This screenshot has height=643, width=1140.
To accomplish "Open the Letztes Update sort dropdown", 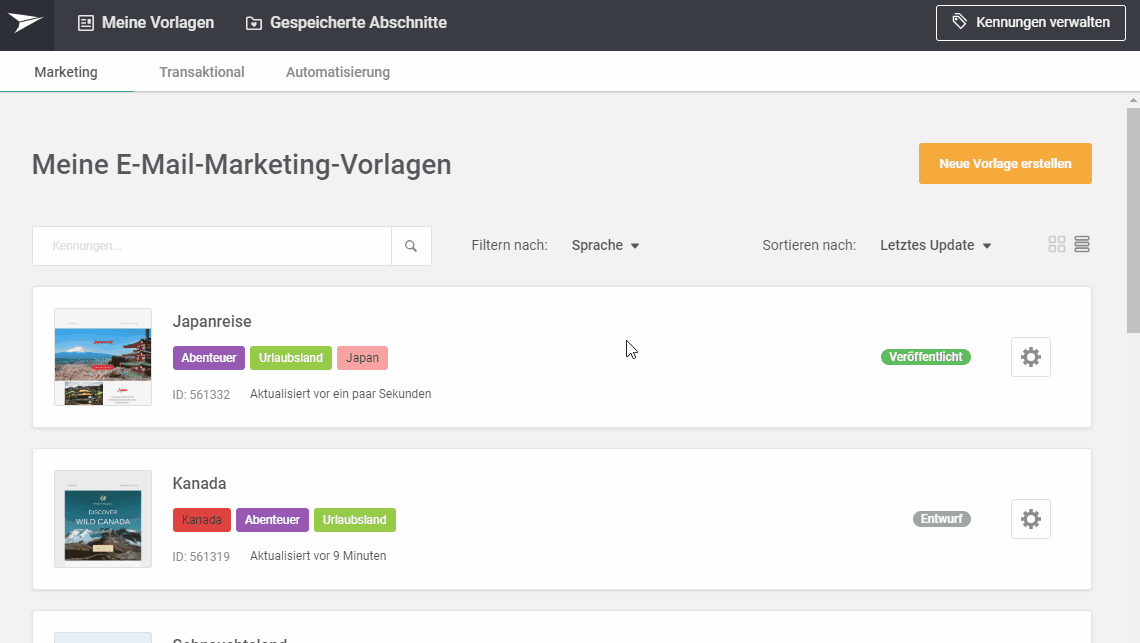I will point(935,246).
